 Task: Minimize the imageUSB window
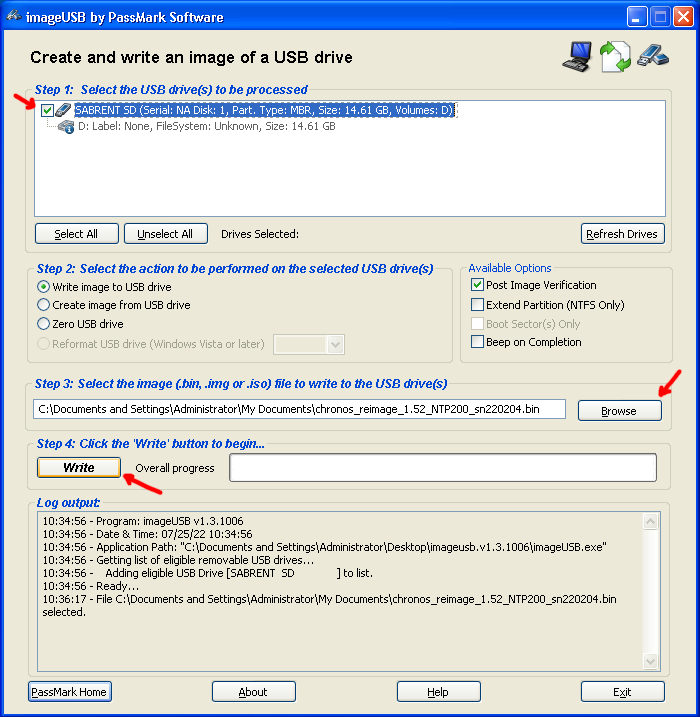click(x=636, y=17)
